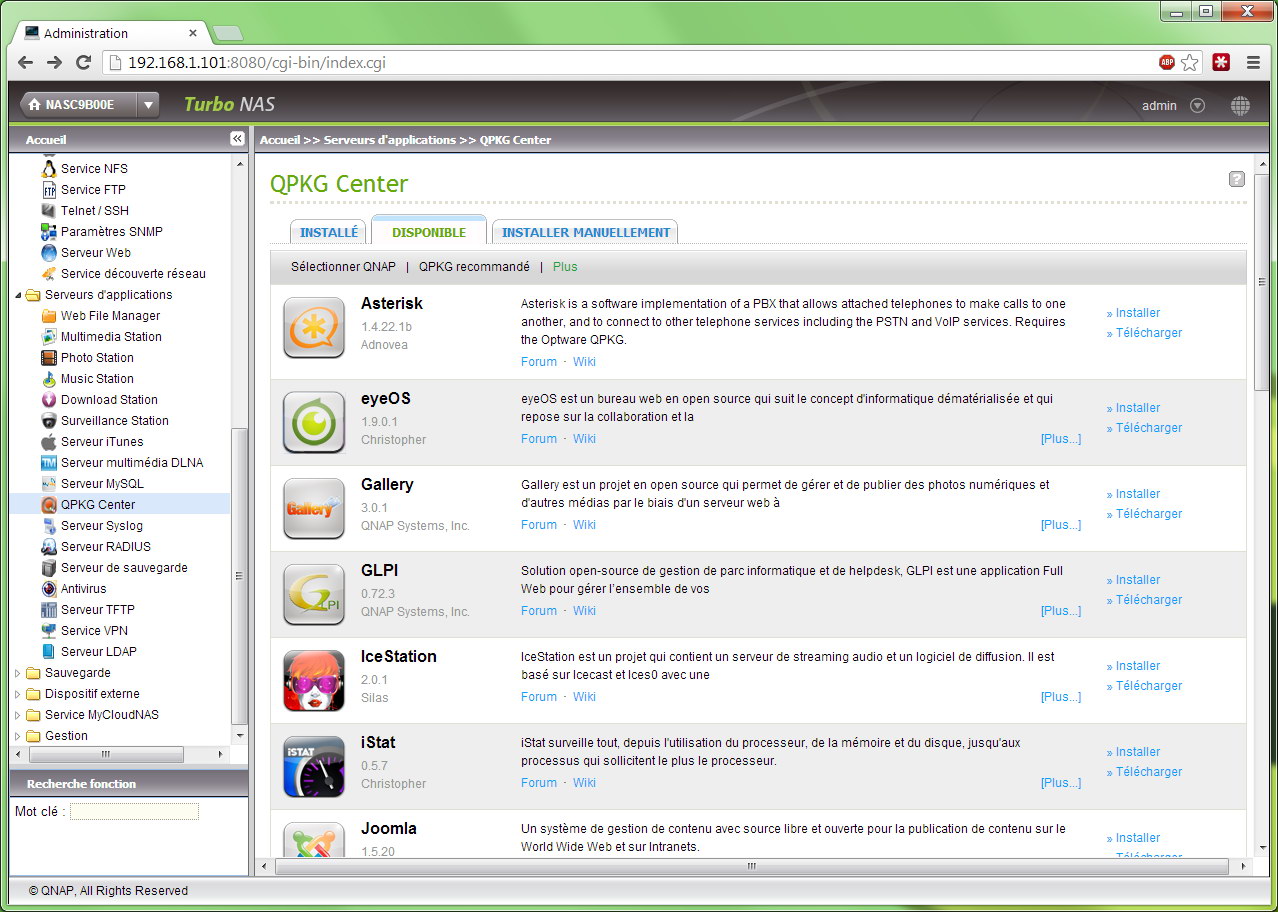Expand eyeOS description with [Plus...]

click(1061, 439)
